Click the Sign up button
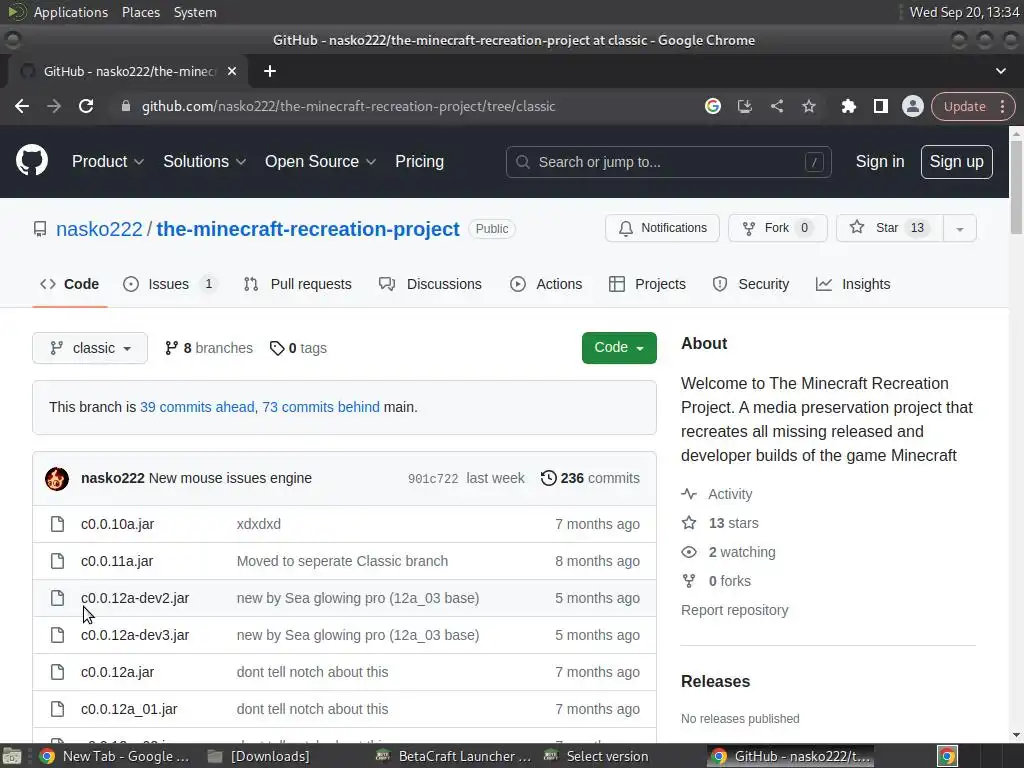 coord(956,161)
